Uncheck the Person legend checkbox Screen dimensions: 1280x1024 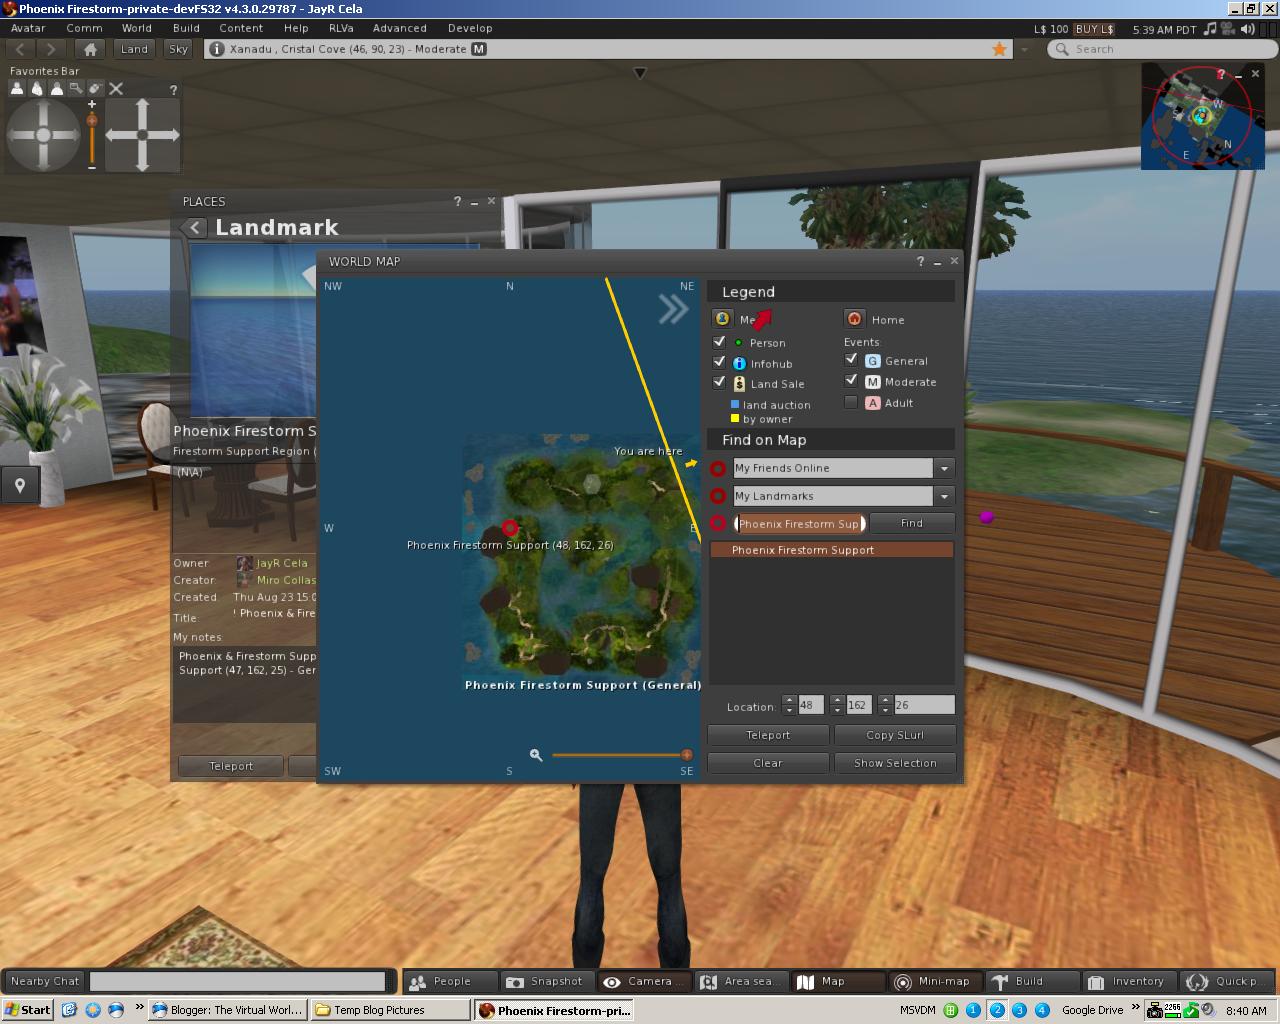pos(719,342)
